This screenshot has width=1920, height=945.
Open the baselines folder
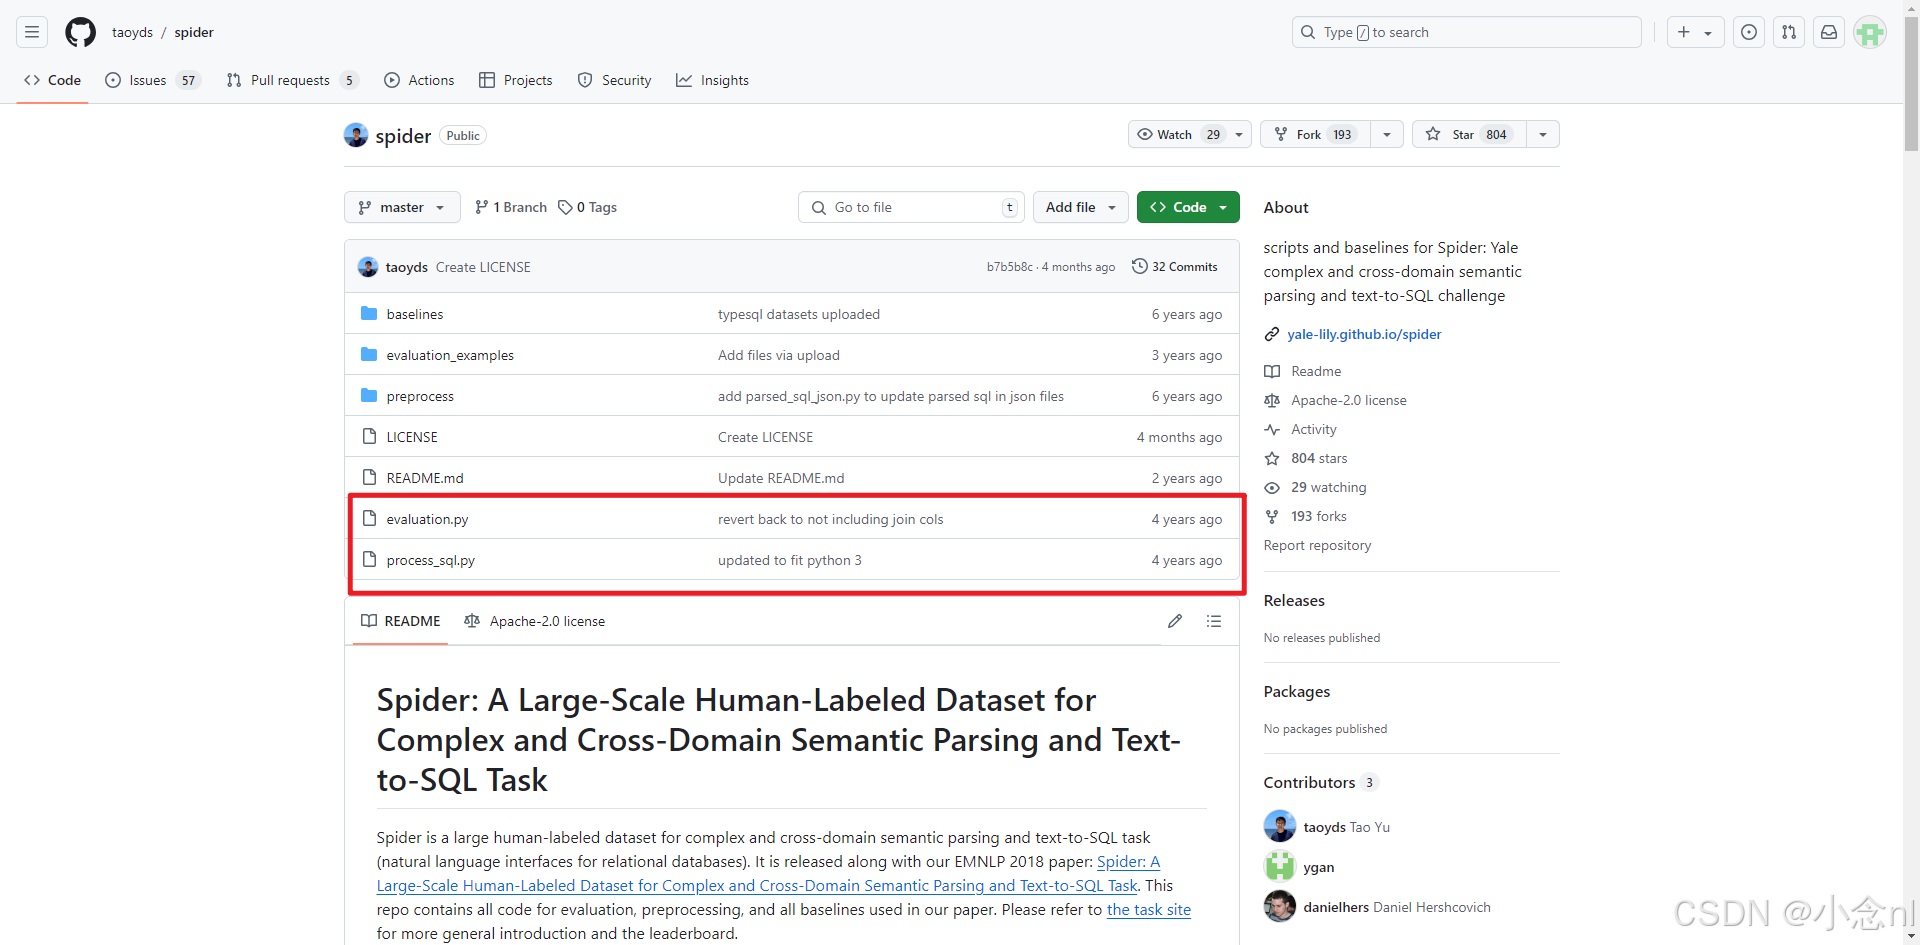pyautogui.click(x=415, y=314)
